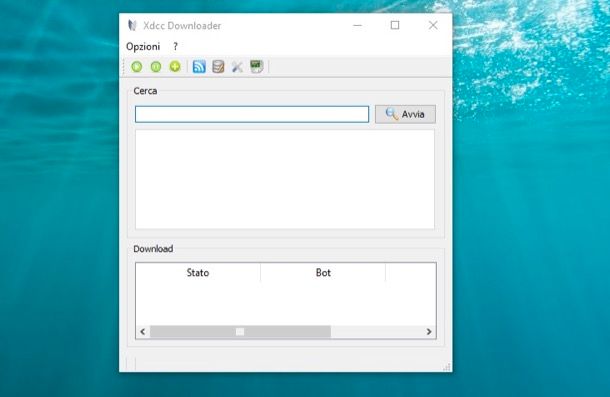Screen dimensions: 610x397
Task: Click the green pause toolbar icon
Action: pyautogui.click(x=156, y=67)
